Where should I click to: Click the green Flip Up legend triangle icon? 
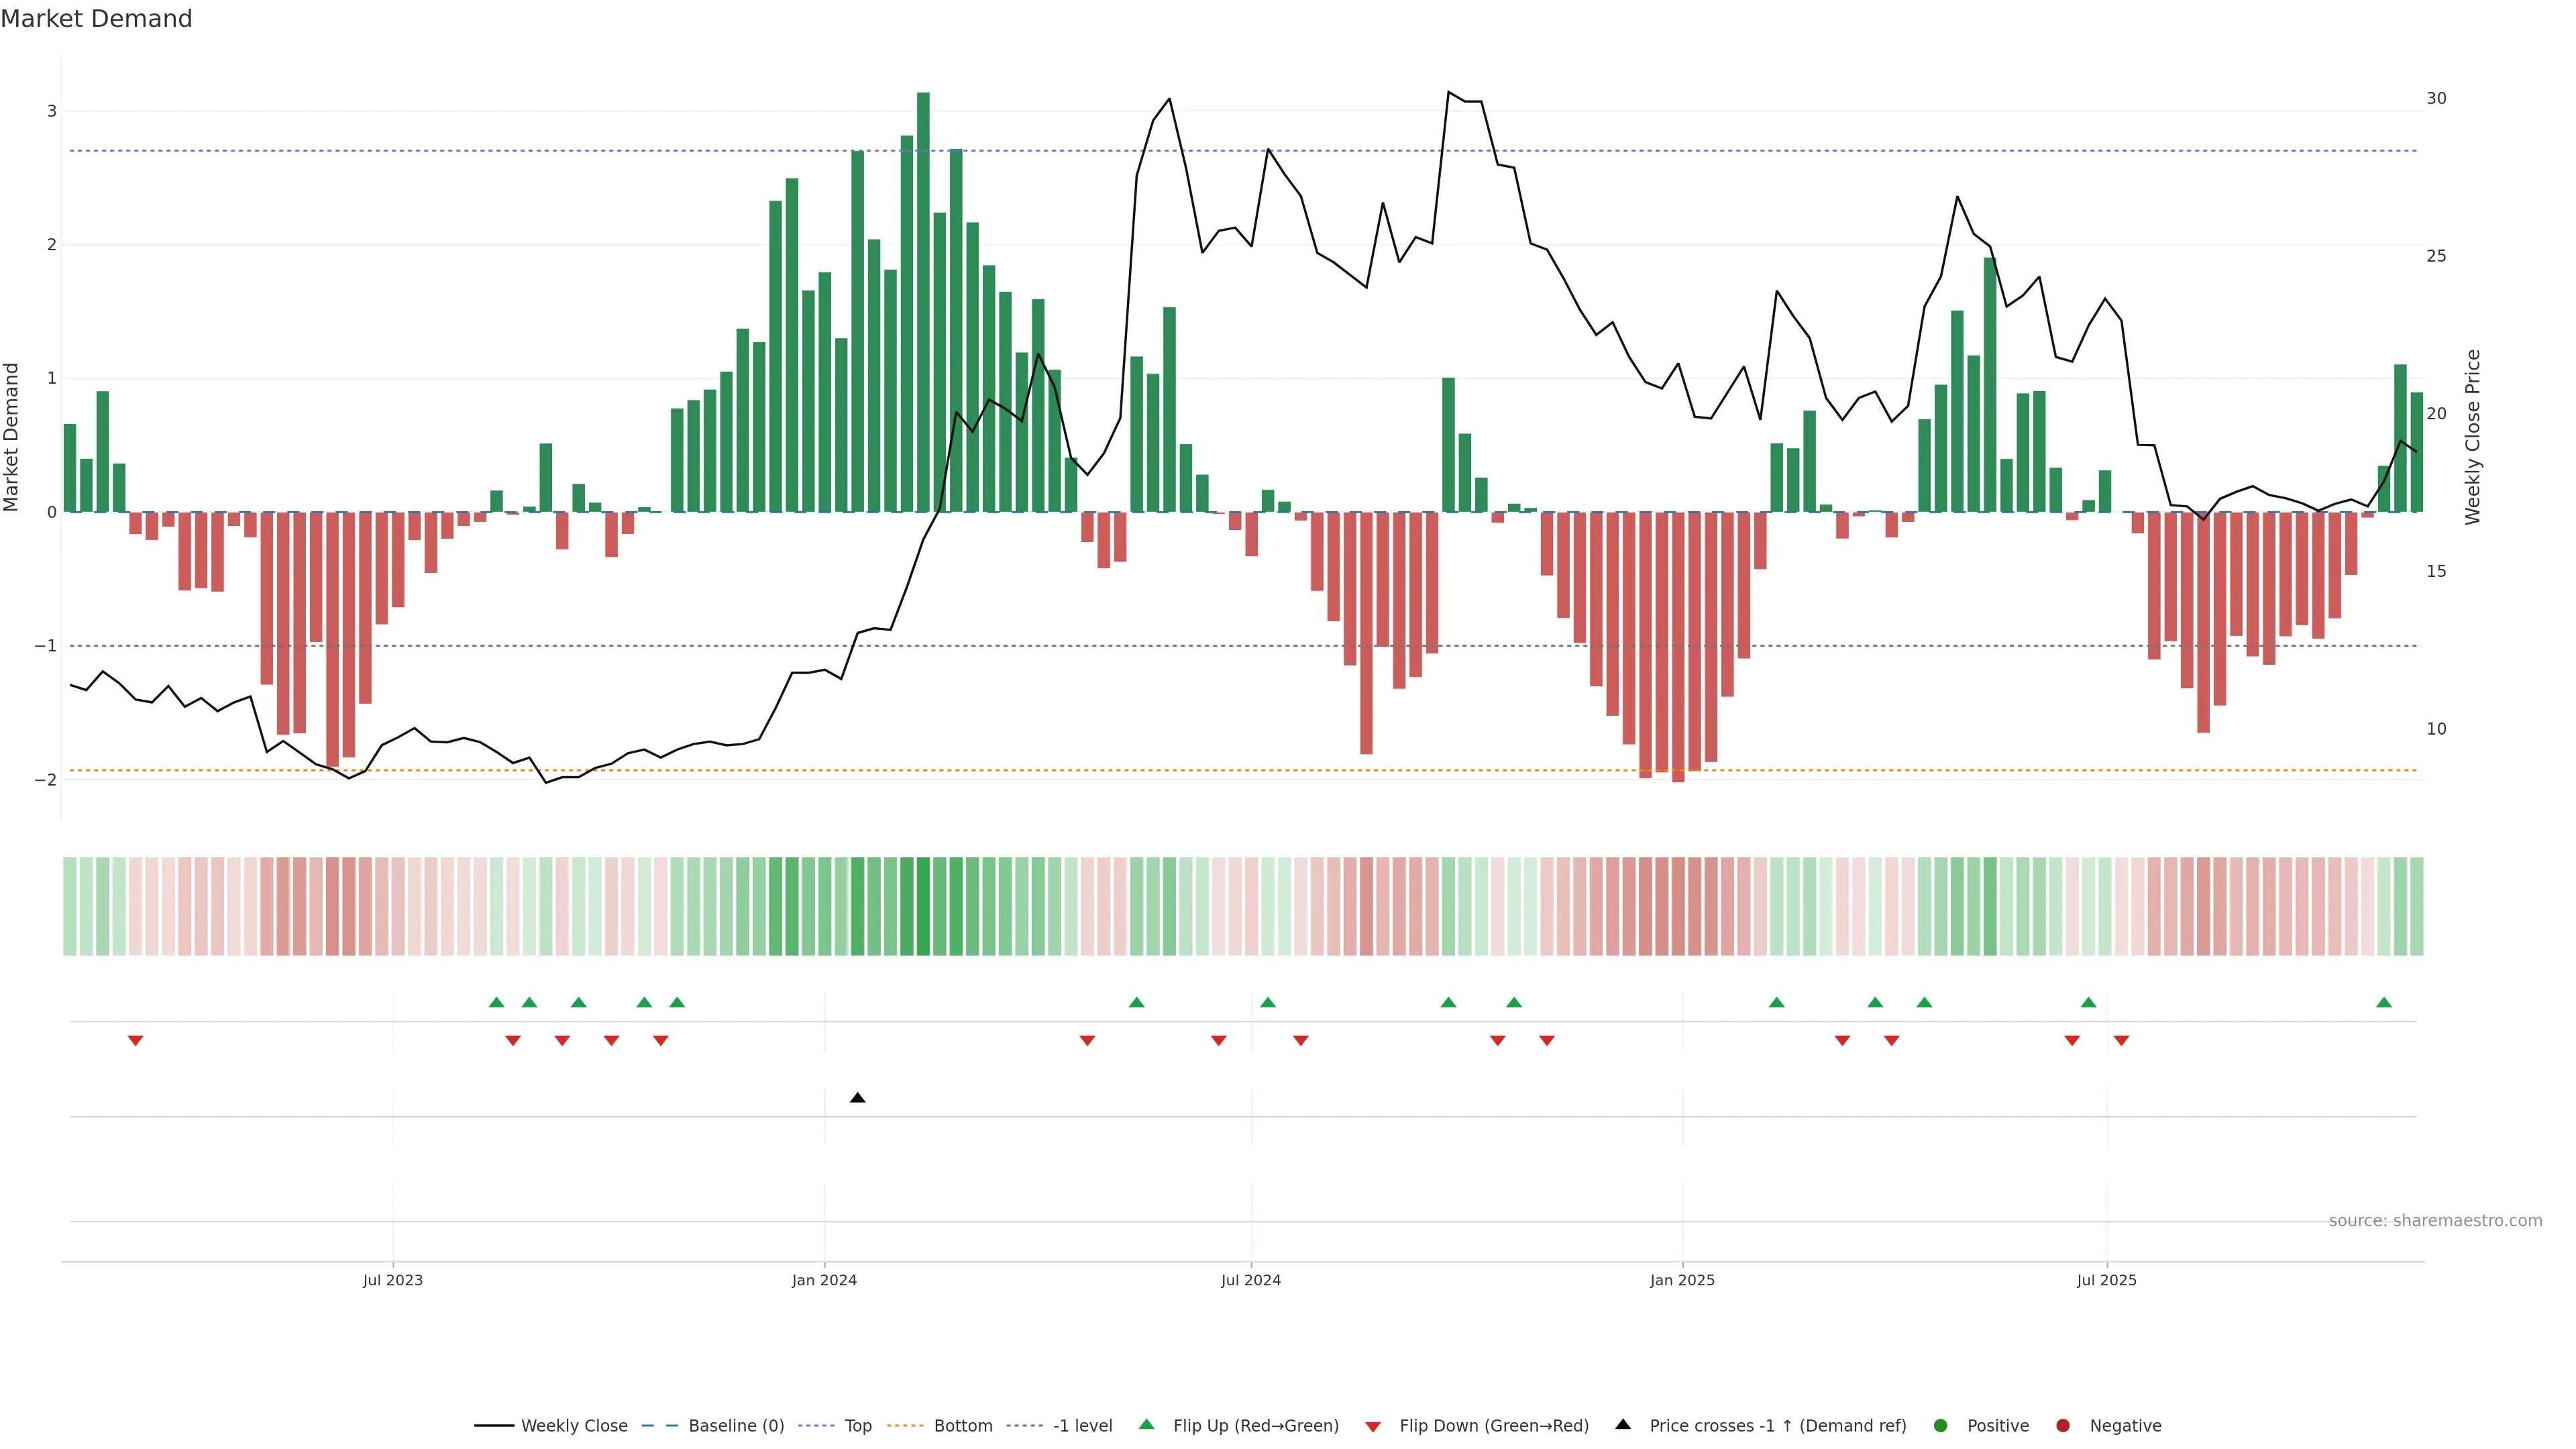coord(1147,1425)
